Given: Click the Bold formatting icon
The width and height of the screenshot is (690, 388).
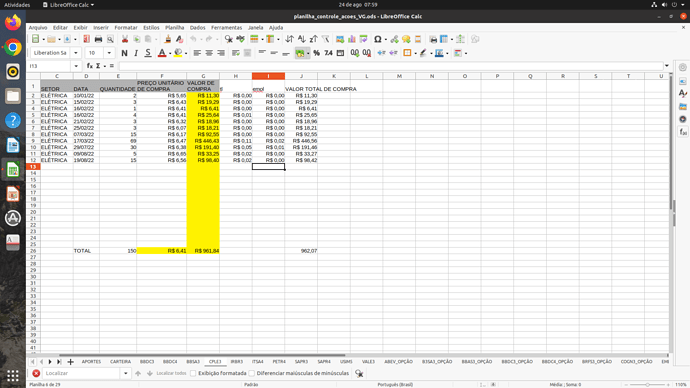Looking at the screenshot, I should 124,53.
